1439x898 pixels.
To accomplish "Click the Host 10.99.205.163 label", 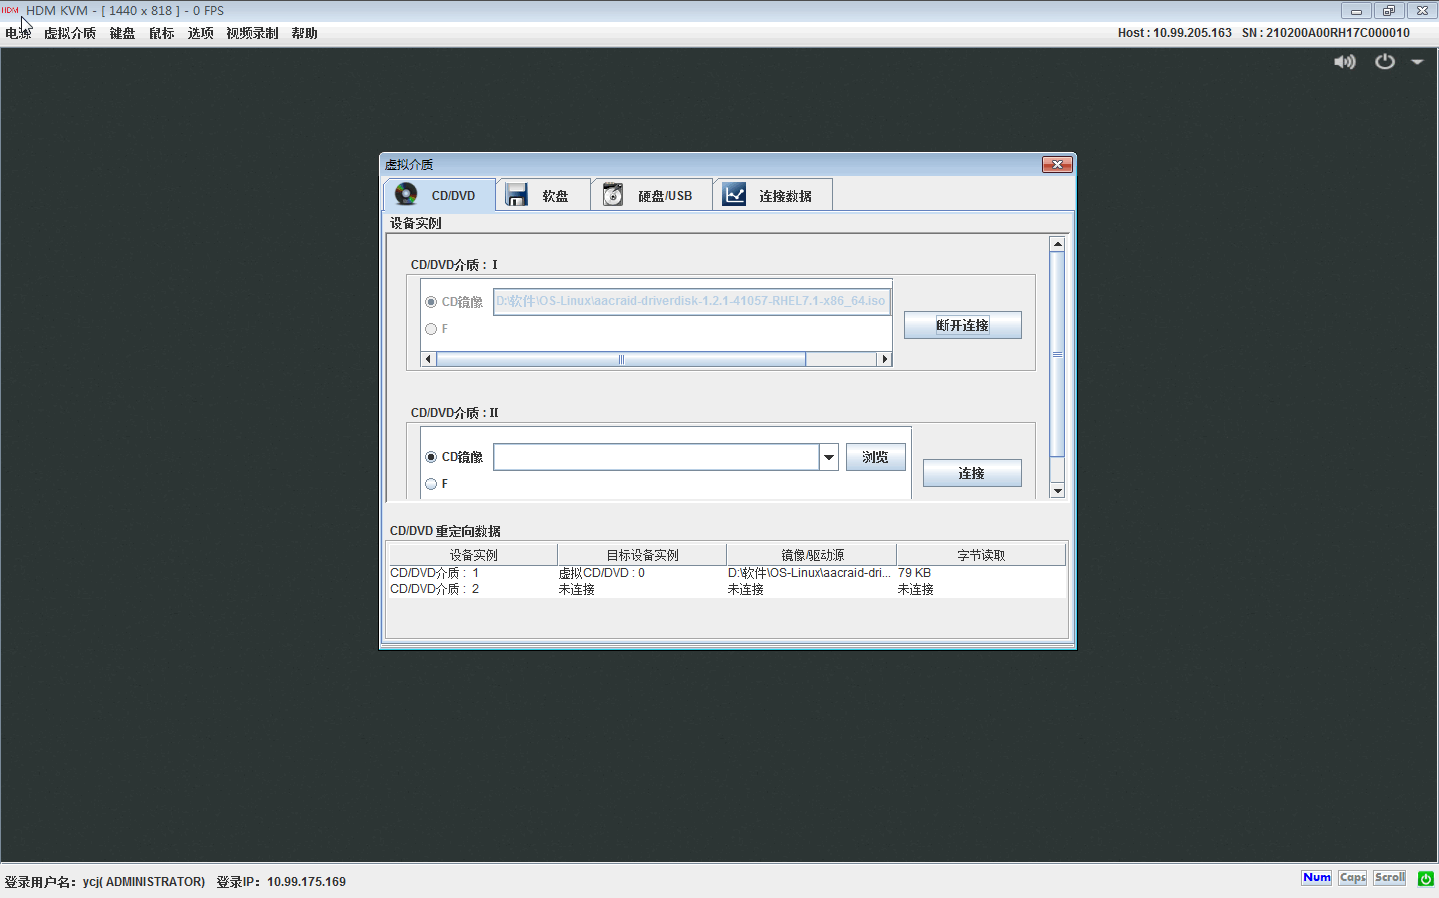I will [1175, 33].
